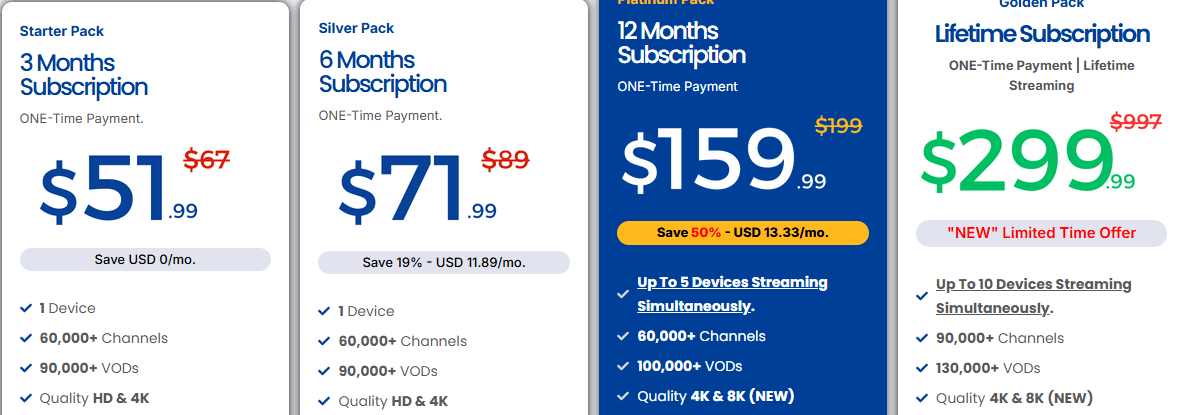Select the '12 Months Subscription' heading

(682, 41)
